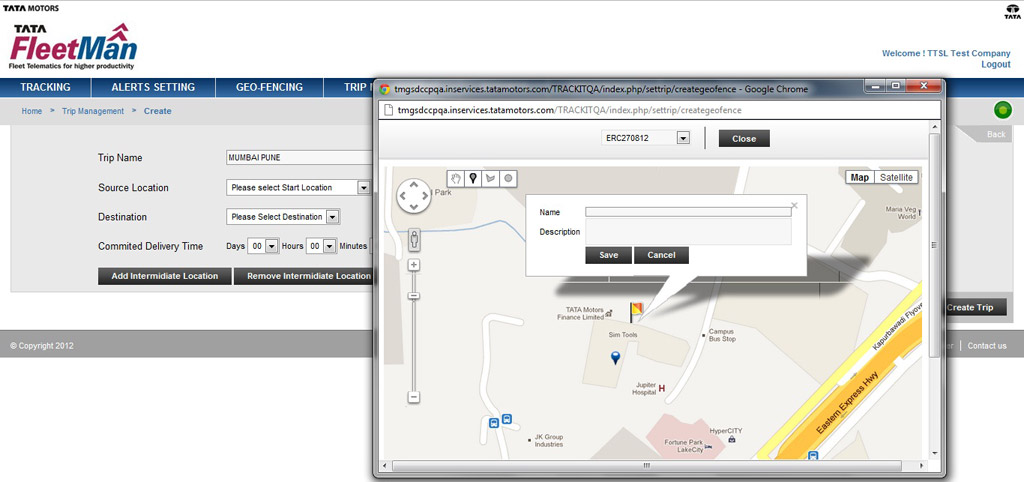Zoom in with the map plus button
Screen dimensions: 1024x482
tap(414, 265)
